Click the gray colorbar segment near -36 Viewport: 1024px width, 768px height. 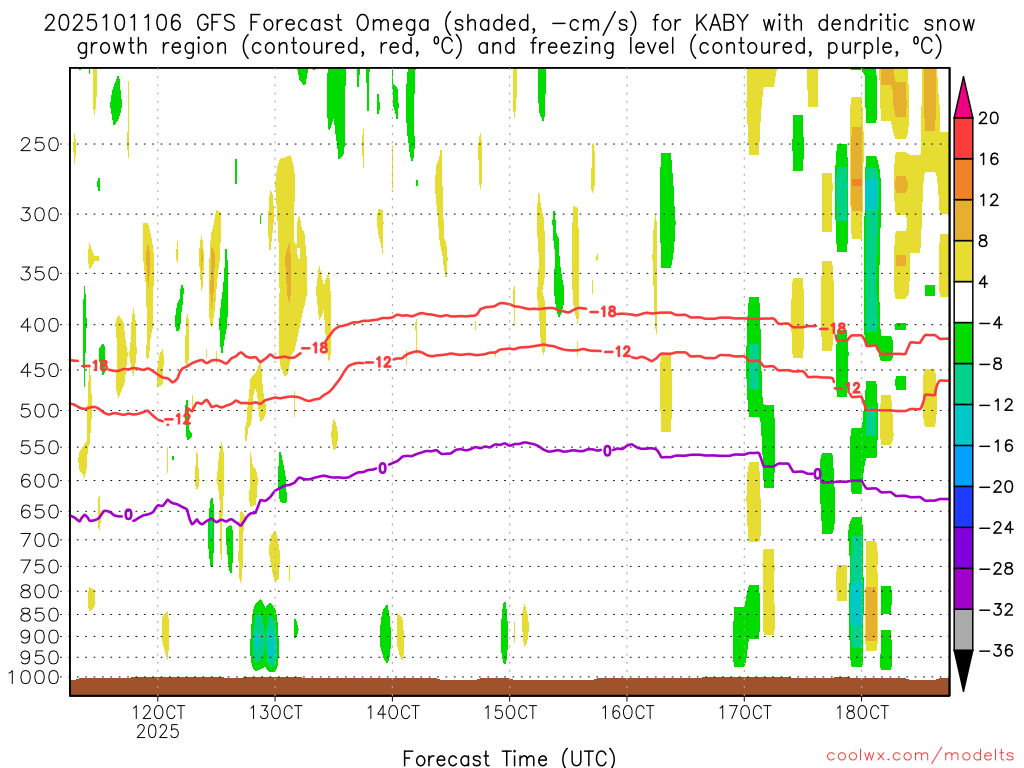pos(963,630)
